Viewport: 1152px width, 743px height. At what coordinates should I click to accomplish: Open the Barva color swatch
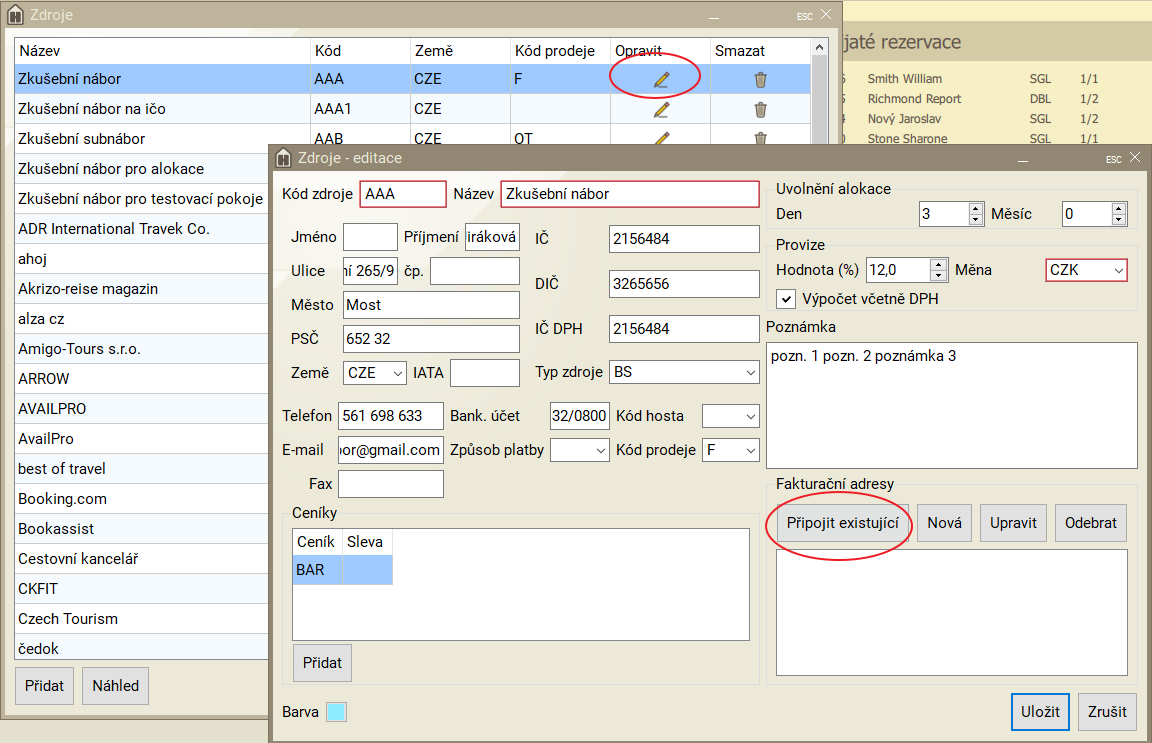click(336, 712)
